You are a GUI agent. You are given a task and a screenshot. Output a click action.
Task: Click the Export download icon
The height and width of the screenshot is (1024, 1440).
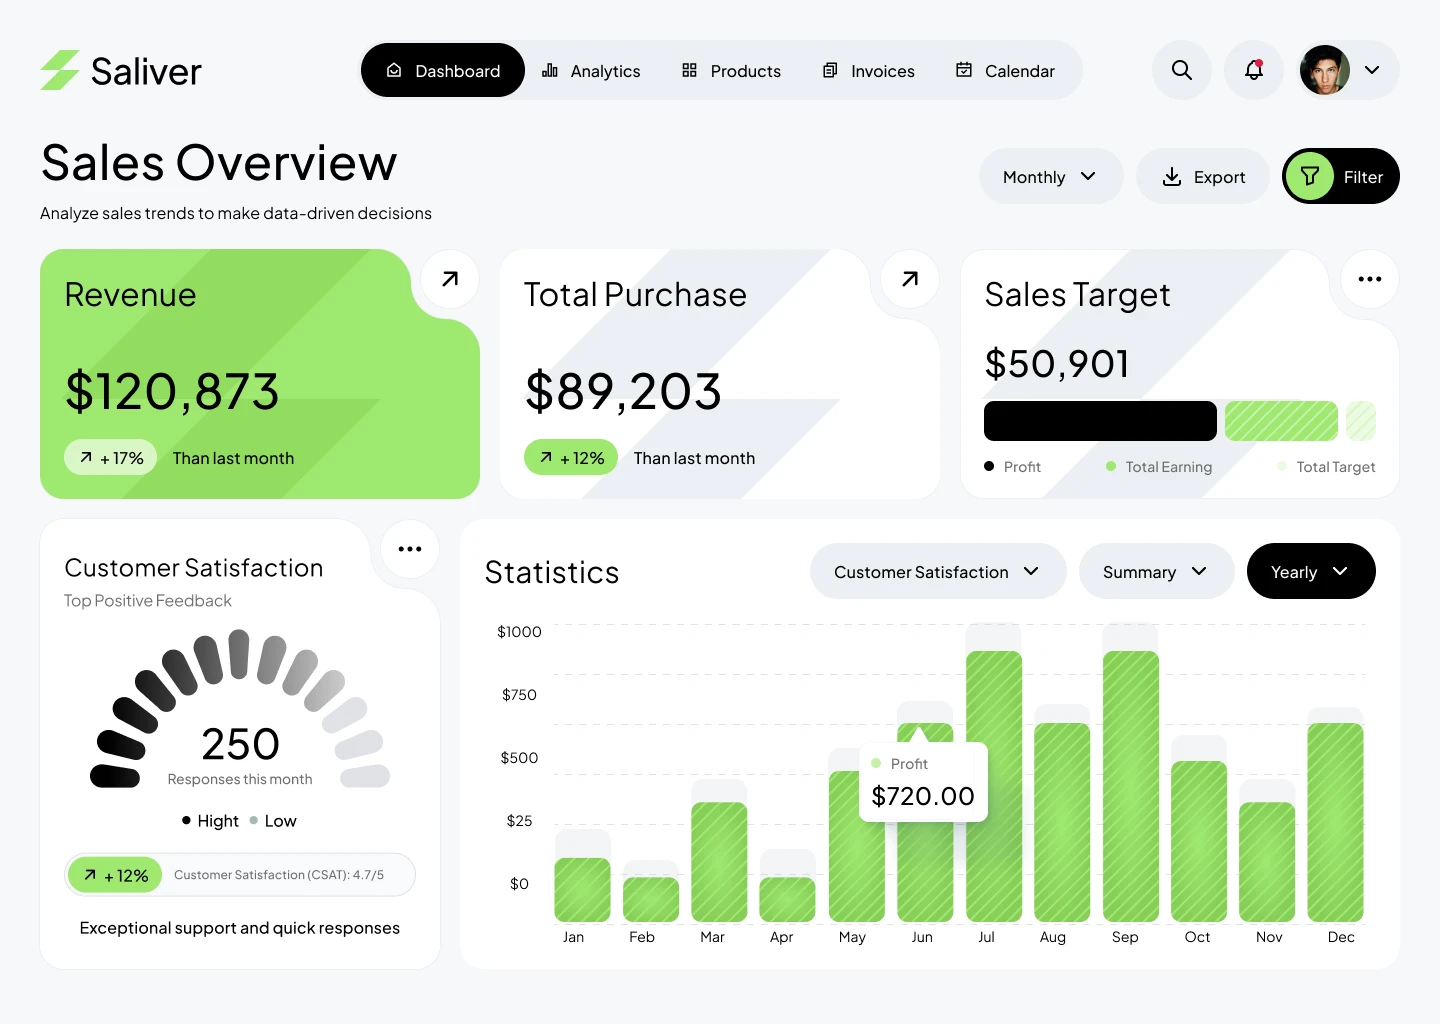click(x=1171, y=176)
